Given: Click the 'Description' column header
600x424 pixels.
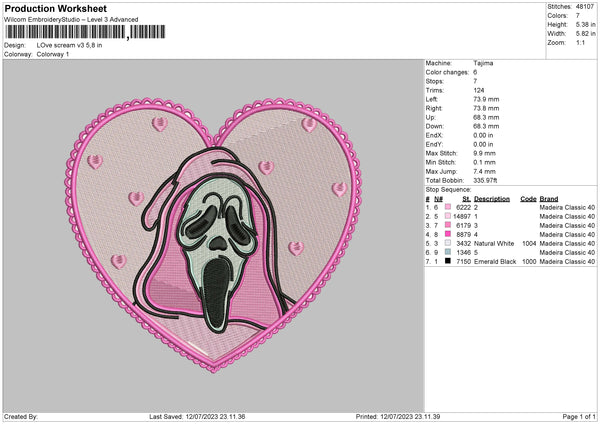Looking at the screenshot, I should pos(492,199).
